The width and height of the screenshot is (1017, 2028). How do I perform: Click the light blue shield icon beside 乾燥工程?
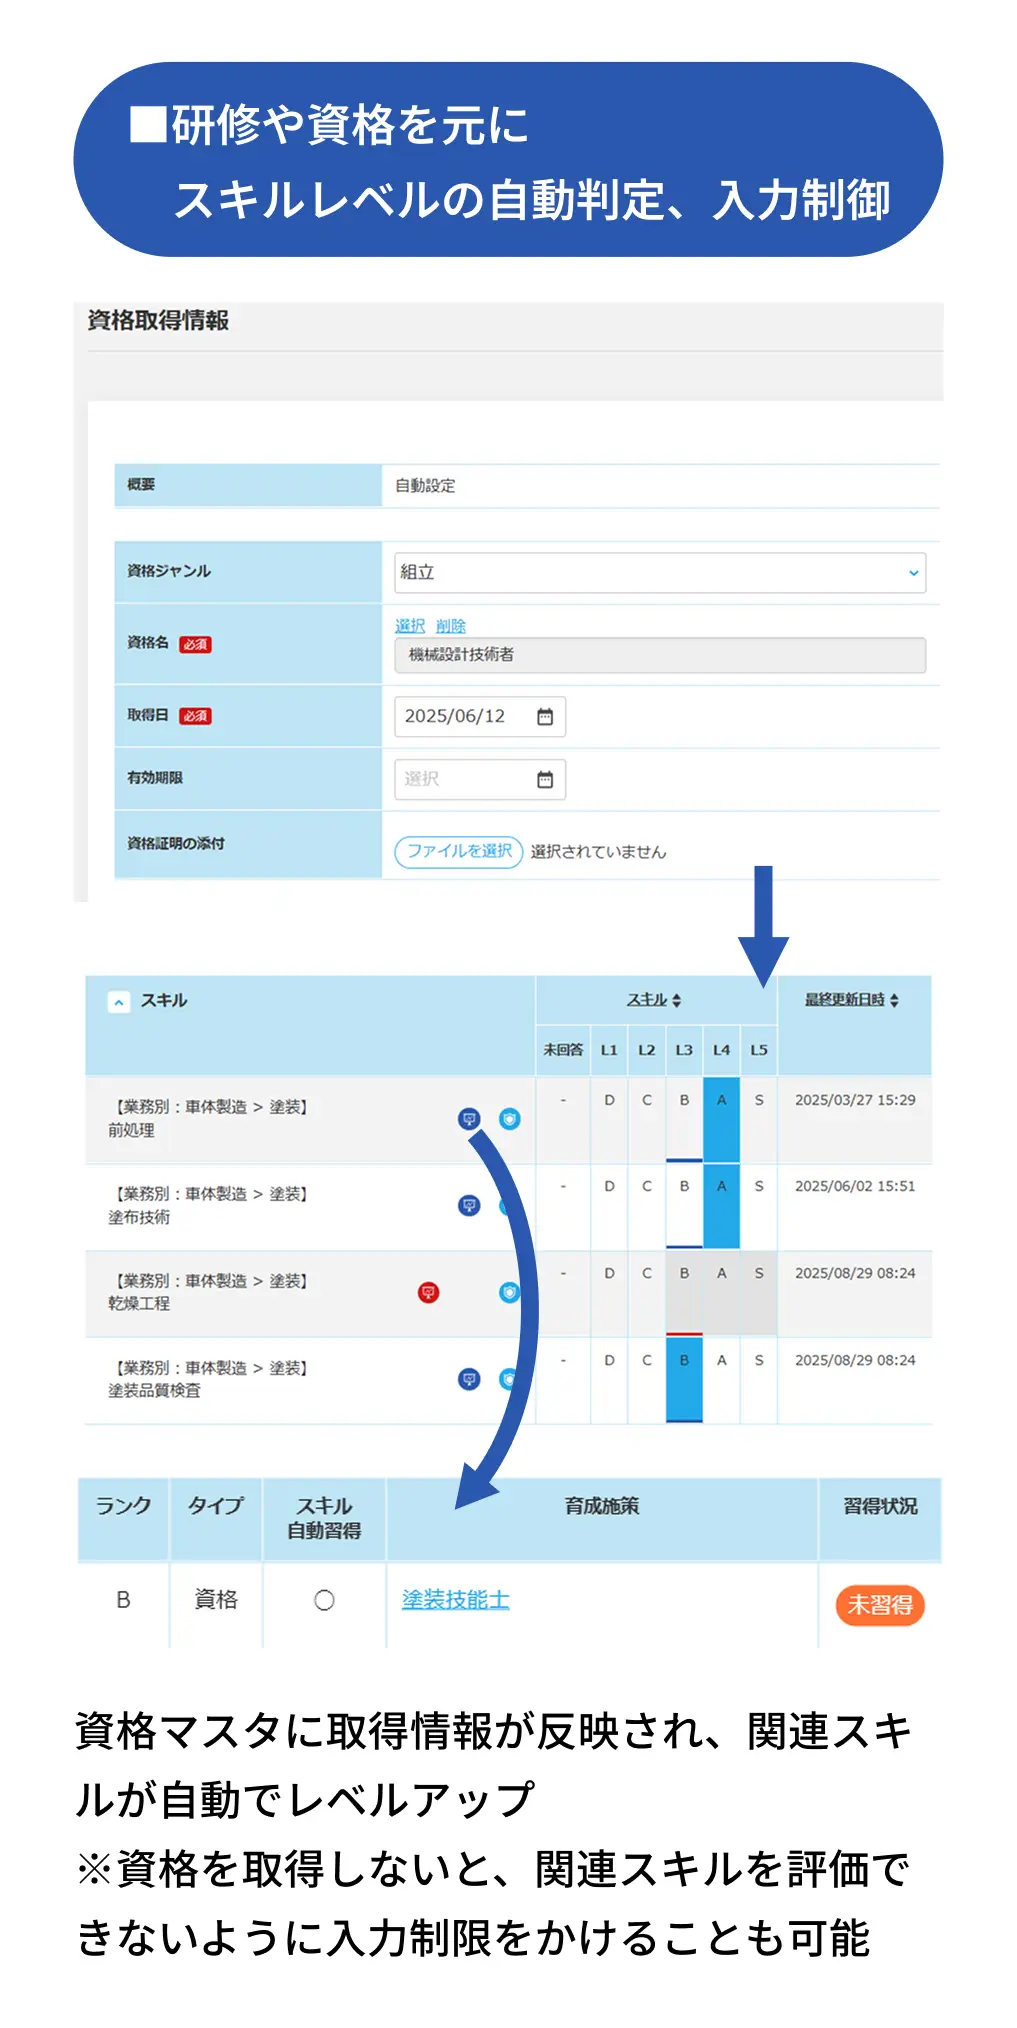coord(509,1293)
